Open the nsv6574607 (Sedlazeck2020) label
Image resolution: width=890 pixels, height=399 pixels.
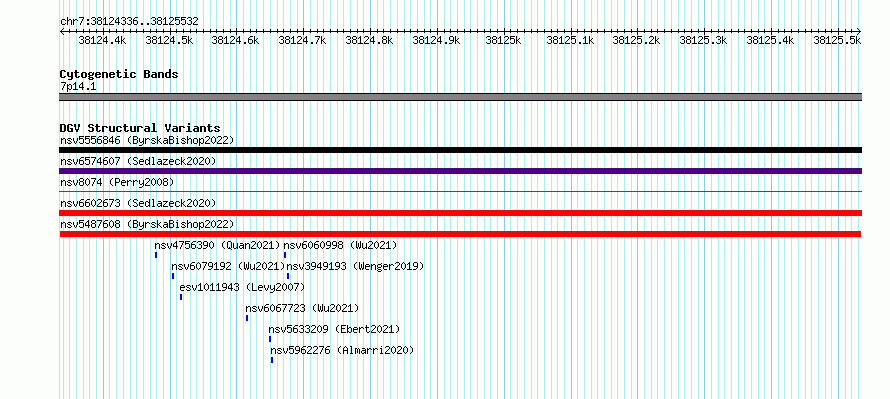click(x=138, y=161)
